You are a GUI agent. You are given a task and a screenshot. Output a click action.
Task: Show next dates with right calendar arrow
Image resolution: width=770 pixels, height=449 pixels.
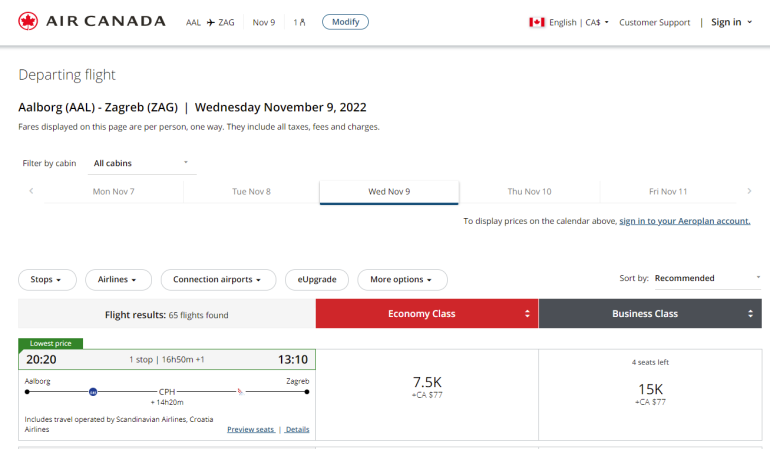(749, 191)
